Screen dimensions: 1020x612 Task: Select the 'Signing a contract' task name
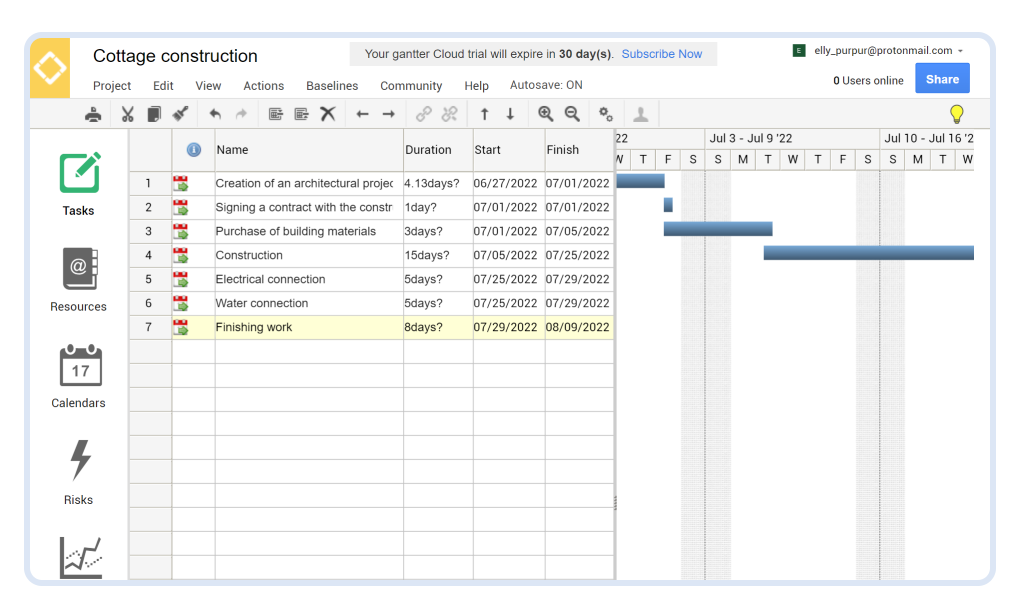click(x=304, y=207)
